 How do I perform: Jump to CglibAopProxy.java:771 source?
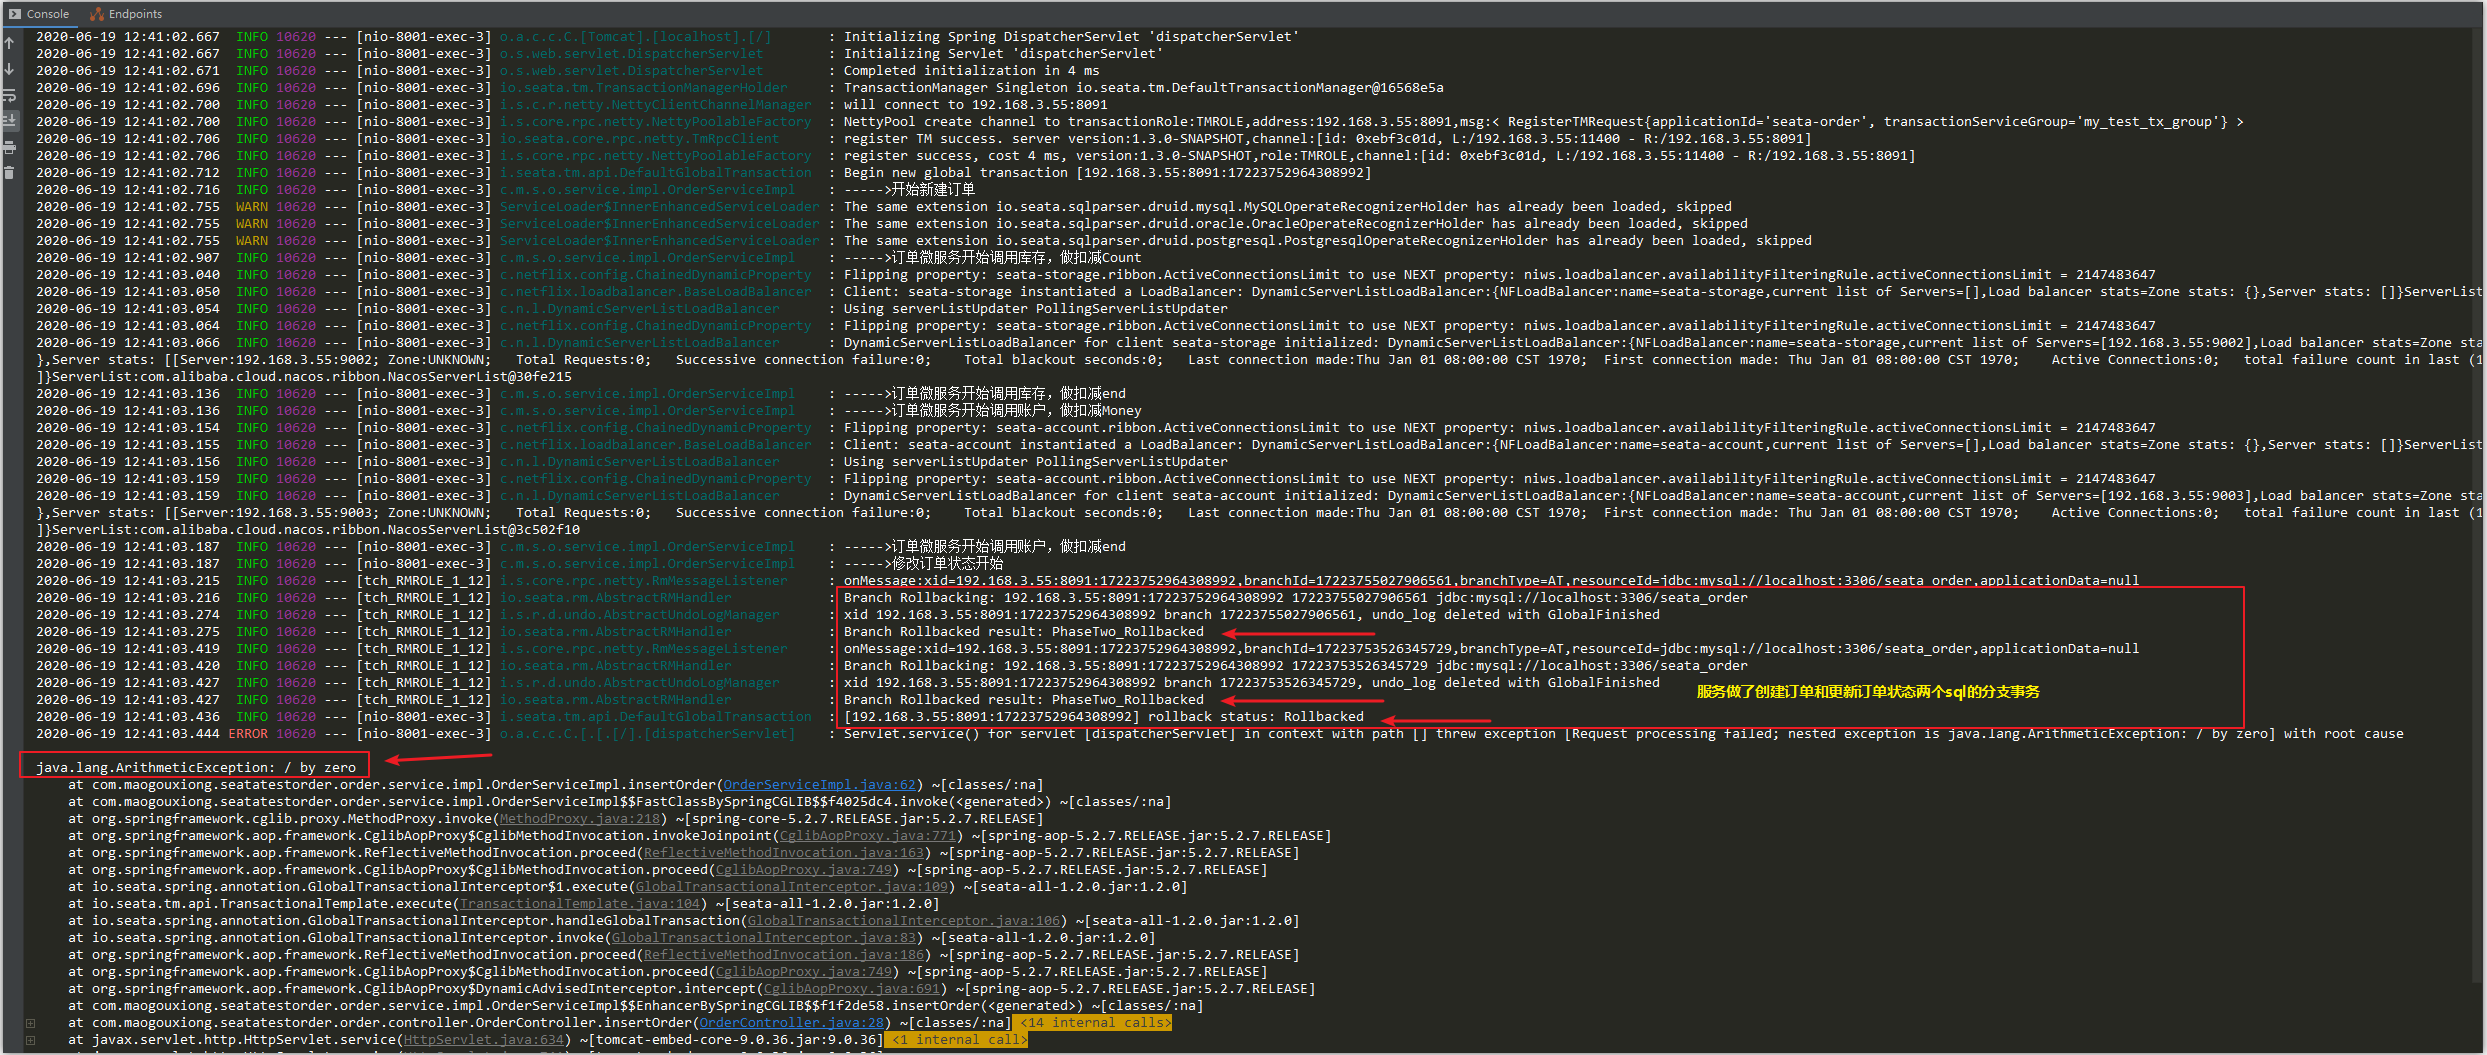(868, 836)
